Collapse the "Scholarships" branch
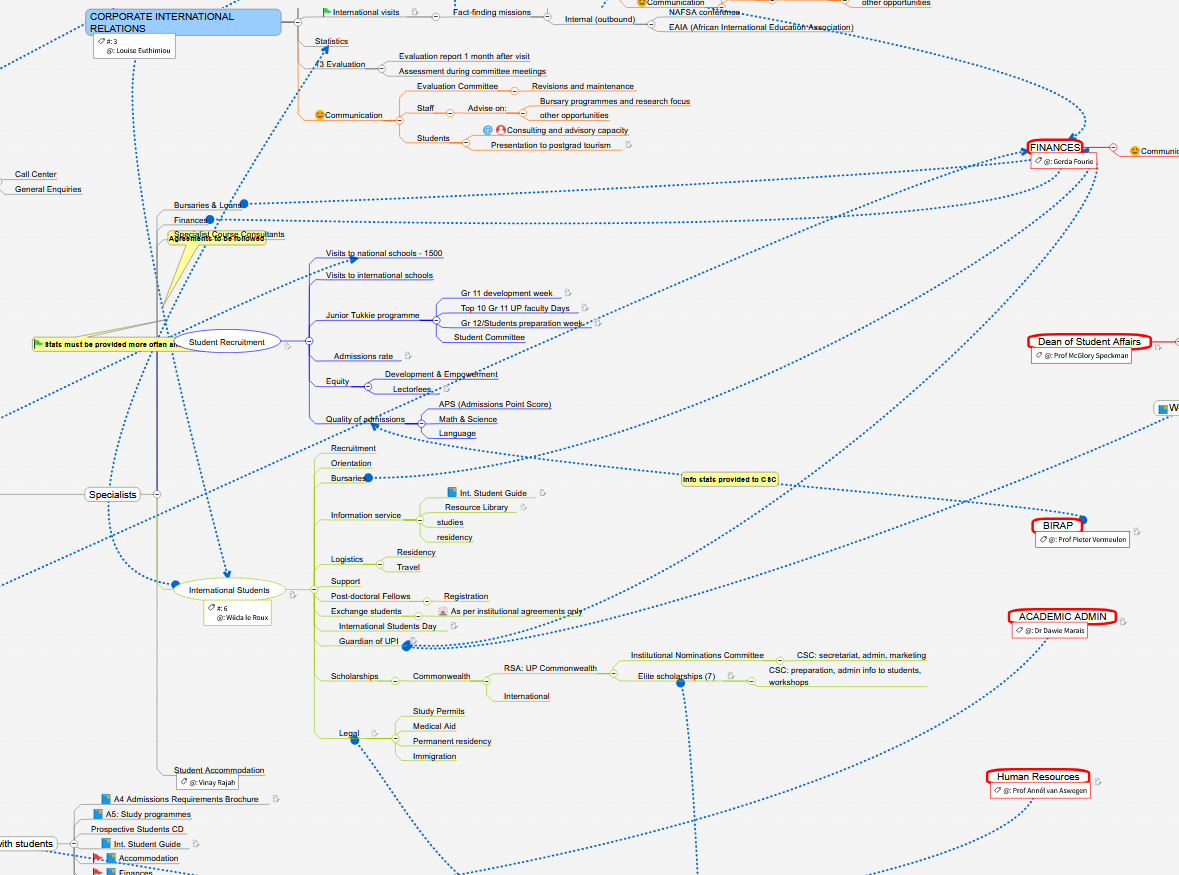The image size is (1179, 875). [x=395, y=681]
